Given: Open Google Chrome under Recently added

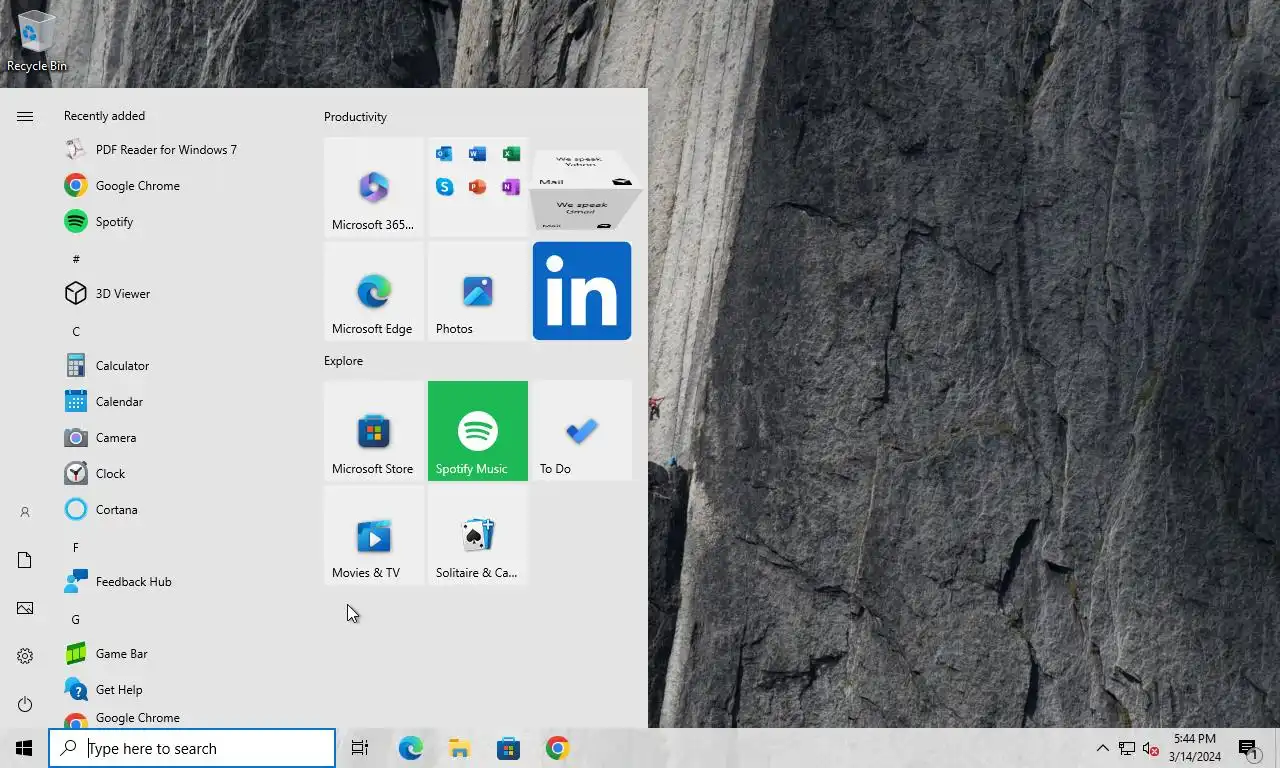Looking at the screenshot, I should [180, 186].
